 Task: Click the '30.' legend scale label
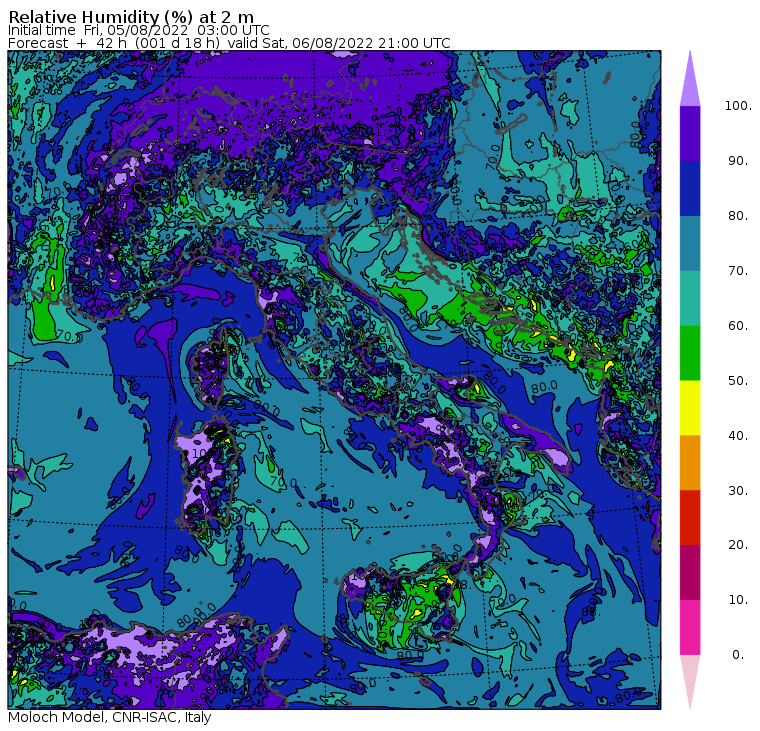pyautogui.click(x=738, y=491)
